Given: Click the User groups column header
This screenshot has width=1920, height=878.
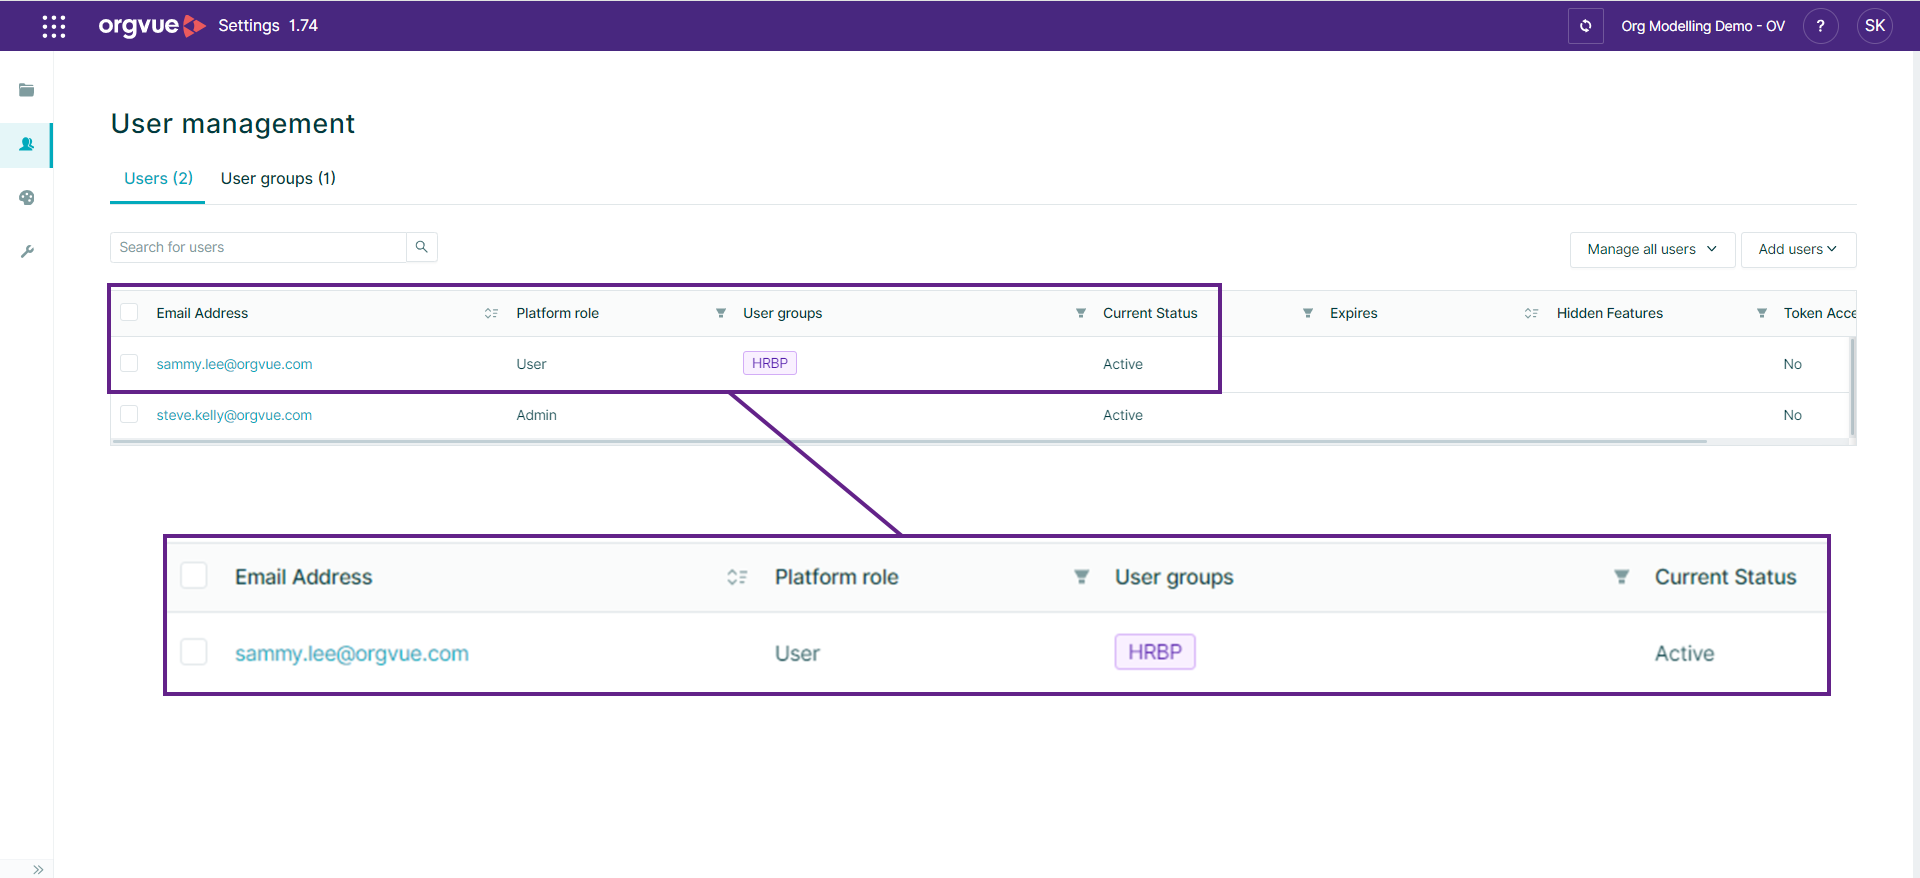Looking at the screenshot, I should [x=782, y=313].
